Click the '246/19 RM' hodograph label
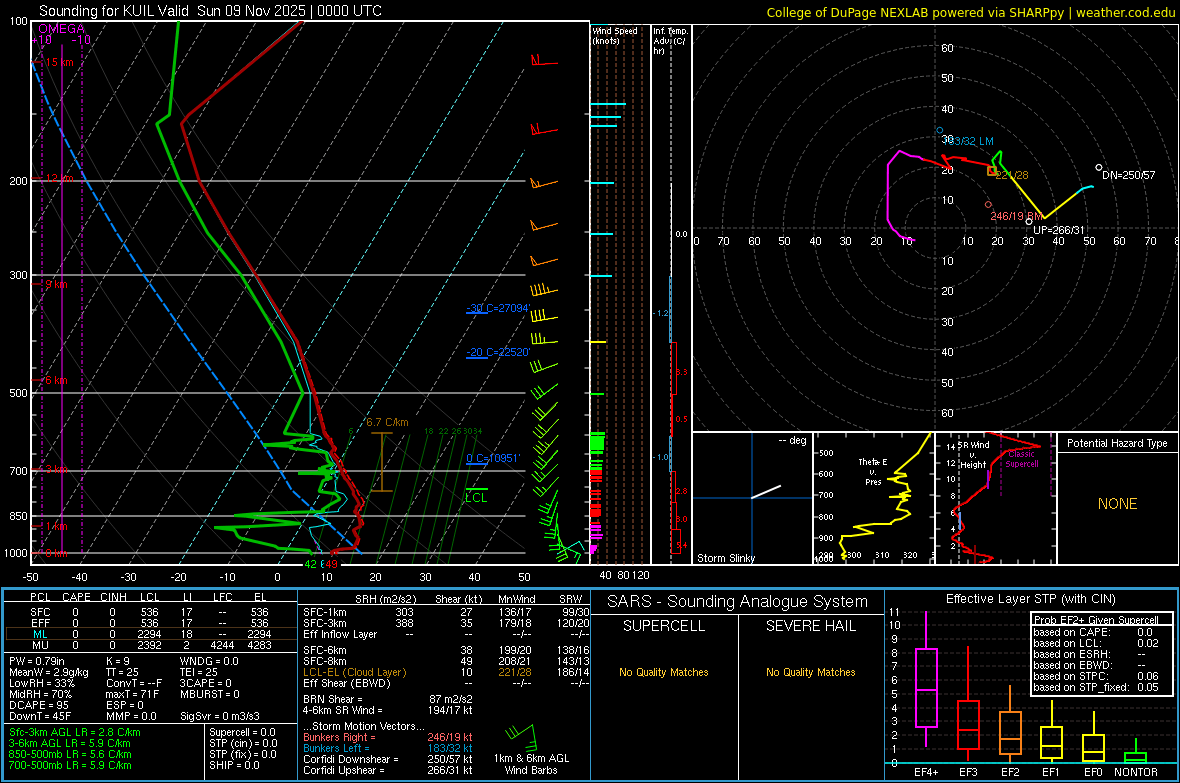Viewport: 1180px width, 783px height. pyautogui.click(x=1016, y=216)
